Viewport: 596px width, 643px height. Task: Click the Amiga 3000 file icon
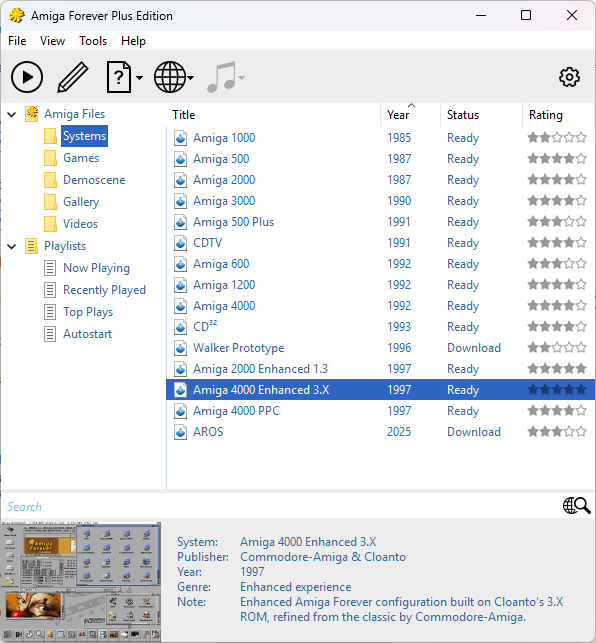click(180, 201)
